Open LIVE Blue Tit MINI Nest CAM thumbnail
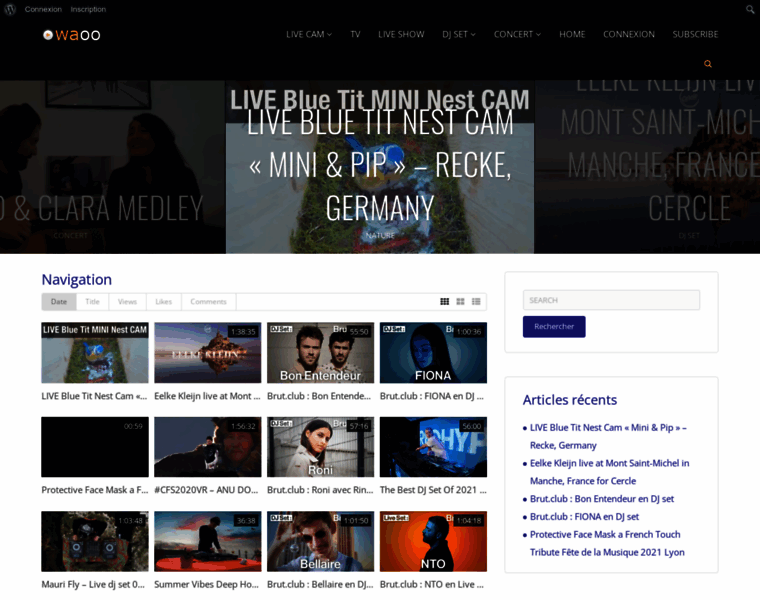Image resolution: width=760 pixels, height=600 pixels. tap(95, 353)
